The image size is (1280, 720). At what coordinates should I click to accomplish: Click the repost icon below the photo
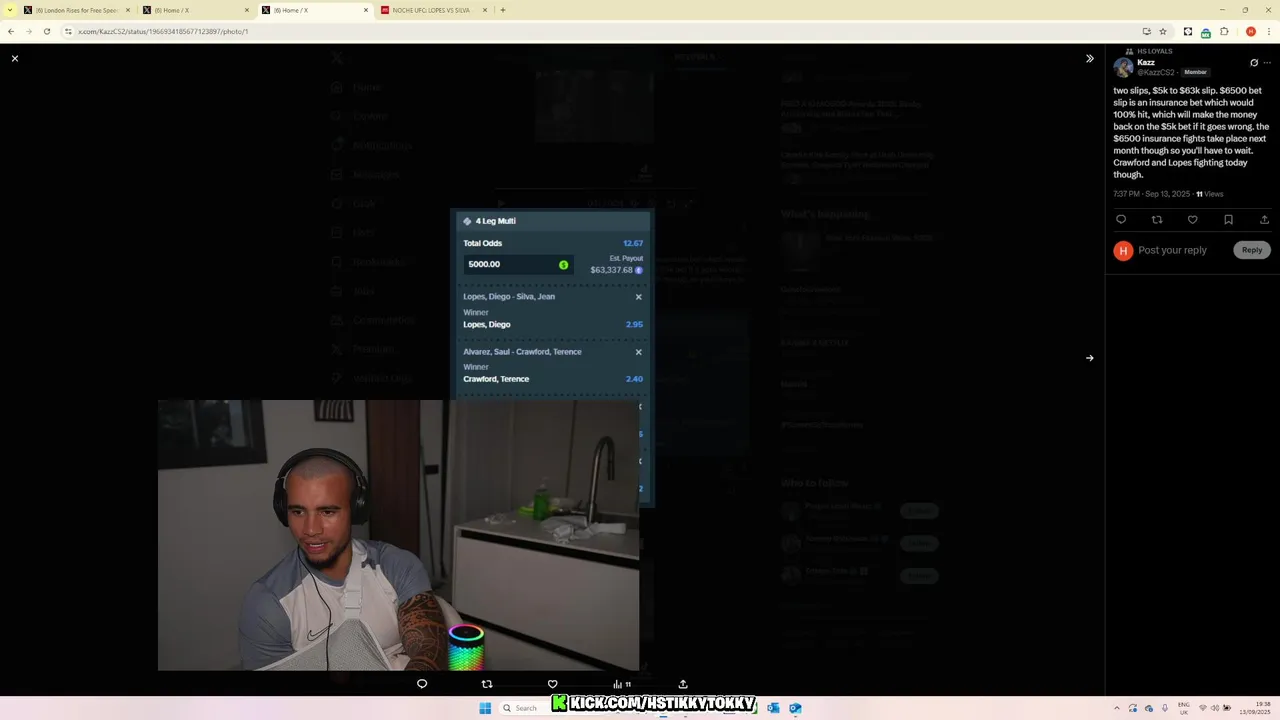tap(487, 684)
